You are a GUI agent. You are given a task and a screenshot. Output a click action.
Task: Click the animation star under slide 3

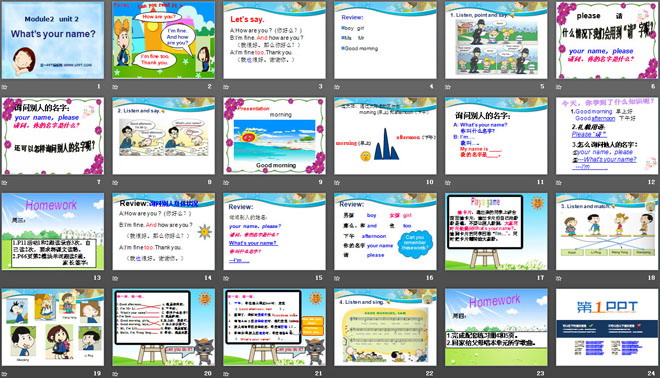coord(226,87)
